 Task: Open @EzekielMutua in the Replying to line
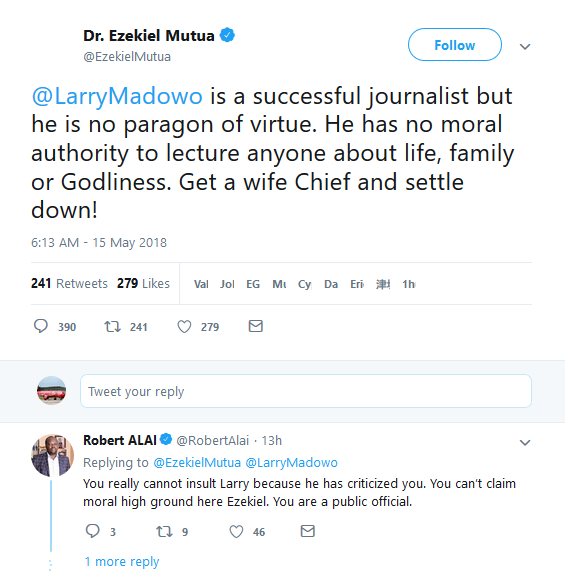(197, 462)
